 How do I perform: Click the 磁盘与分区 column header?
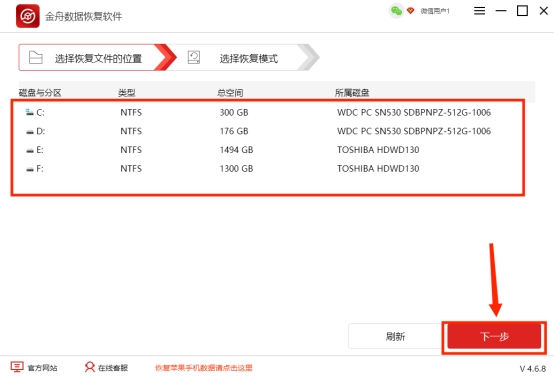[40, 93]
